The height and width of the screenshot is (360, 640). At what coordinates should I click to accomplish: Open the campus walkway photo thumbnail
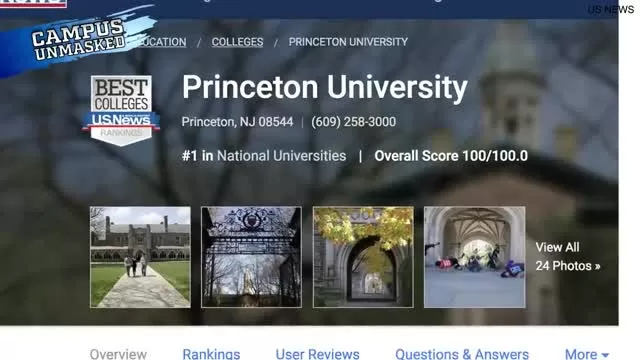click(140, 257)
